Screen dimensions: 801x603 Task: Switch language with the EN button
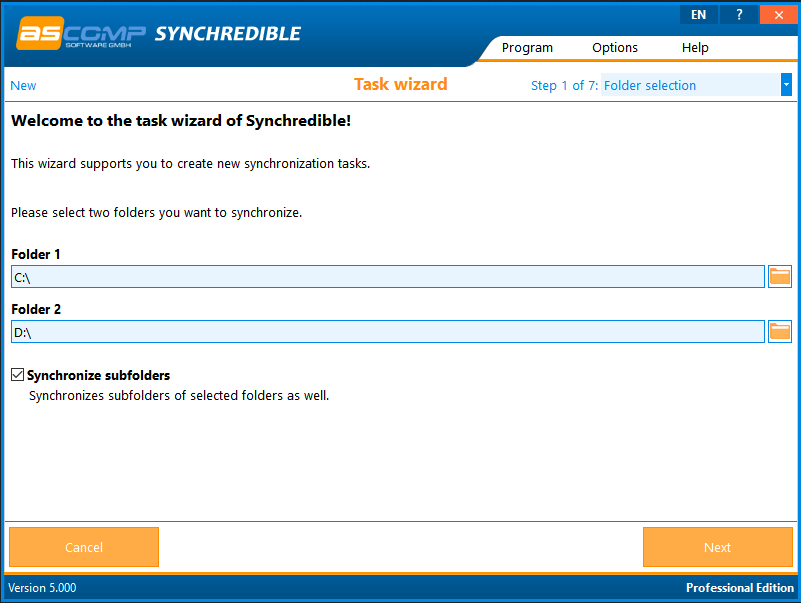pos(698,14)
